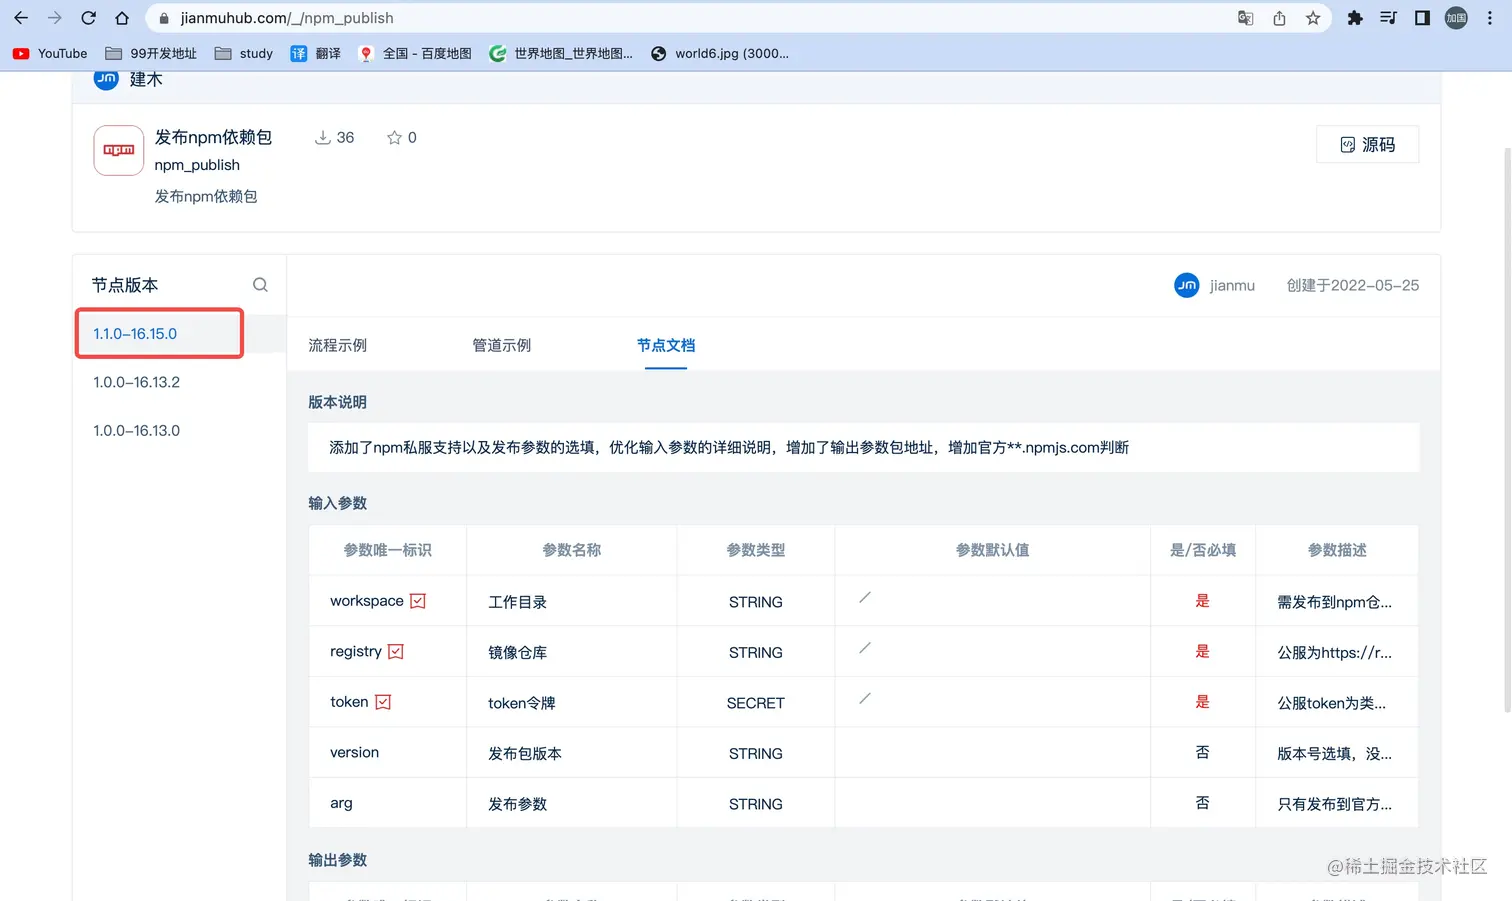Click 节点版本 sidebar heading
Viewport: 1512px width, 901px height.
click(x=125, y=285)
